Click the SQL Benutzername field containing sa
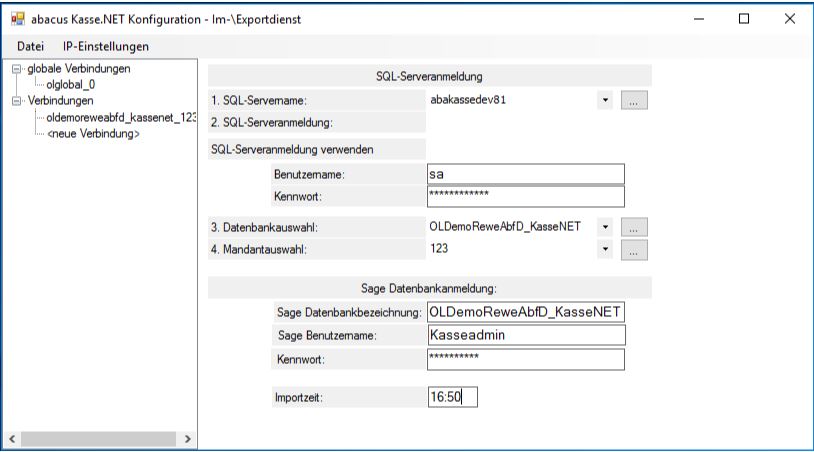The image size is (814, 452). pyautogui.click(x=525, y=175)
